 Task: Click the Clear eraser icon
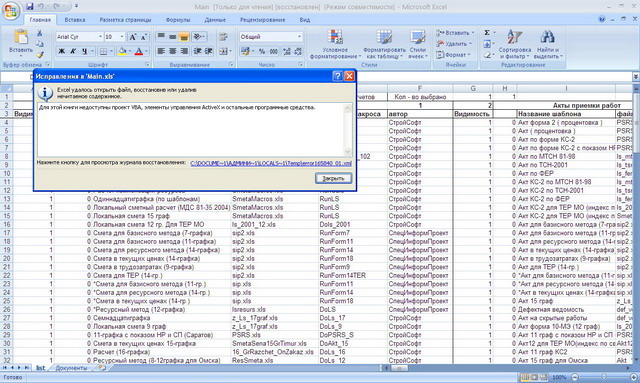487,55
